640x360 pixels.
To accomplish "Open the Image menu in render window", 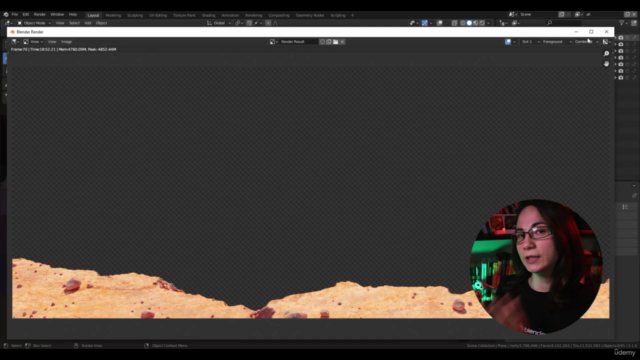I will [x=66, y=42].
